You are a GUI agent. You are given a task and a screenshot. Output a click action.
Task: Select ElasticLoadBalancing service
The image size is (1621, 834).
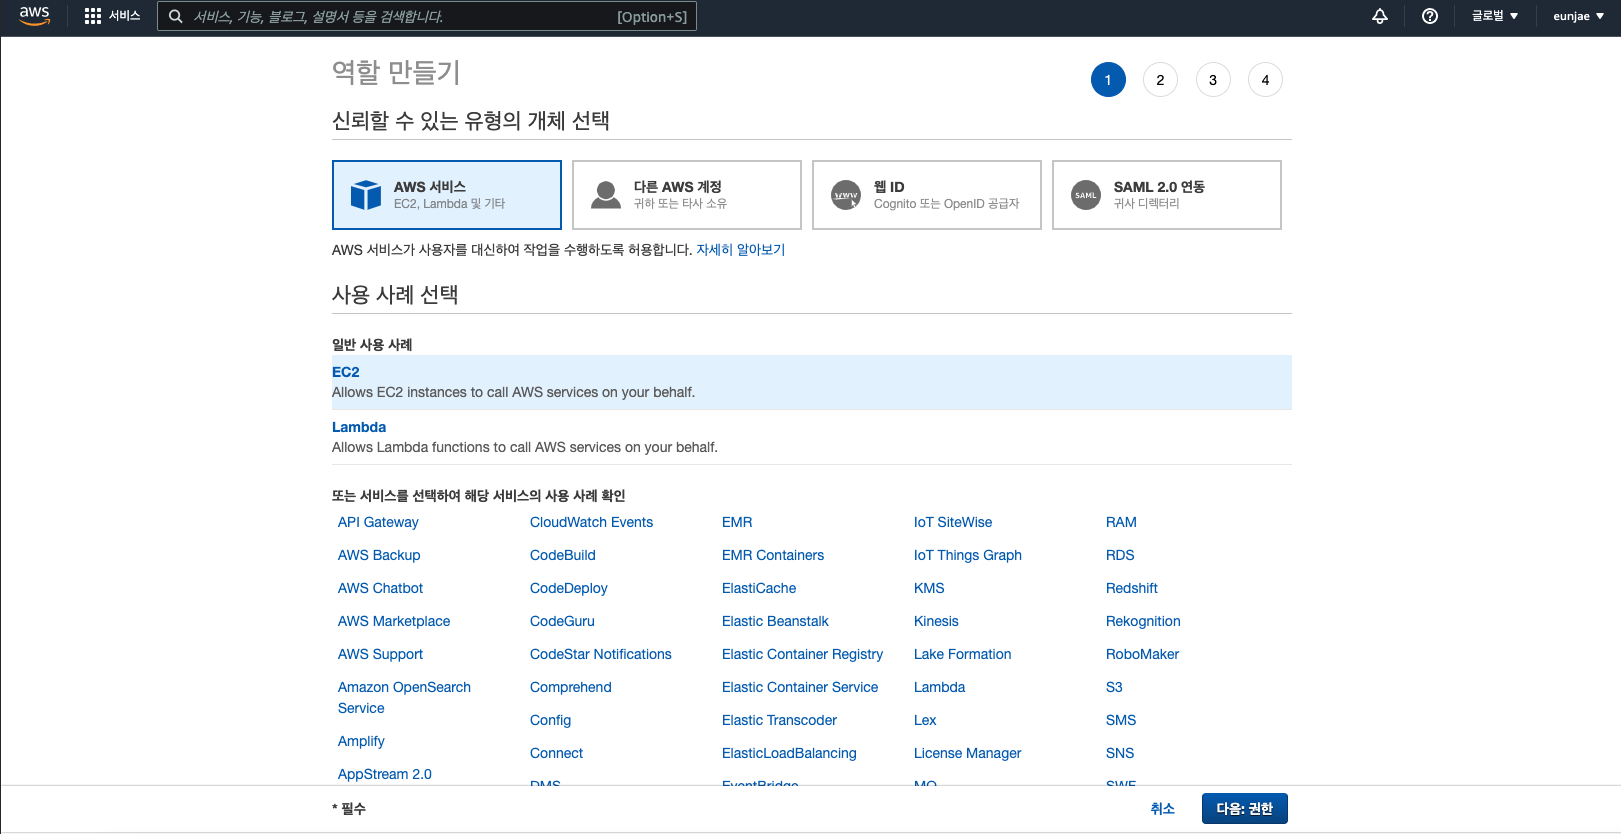pos(789,753)
